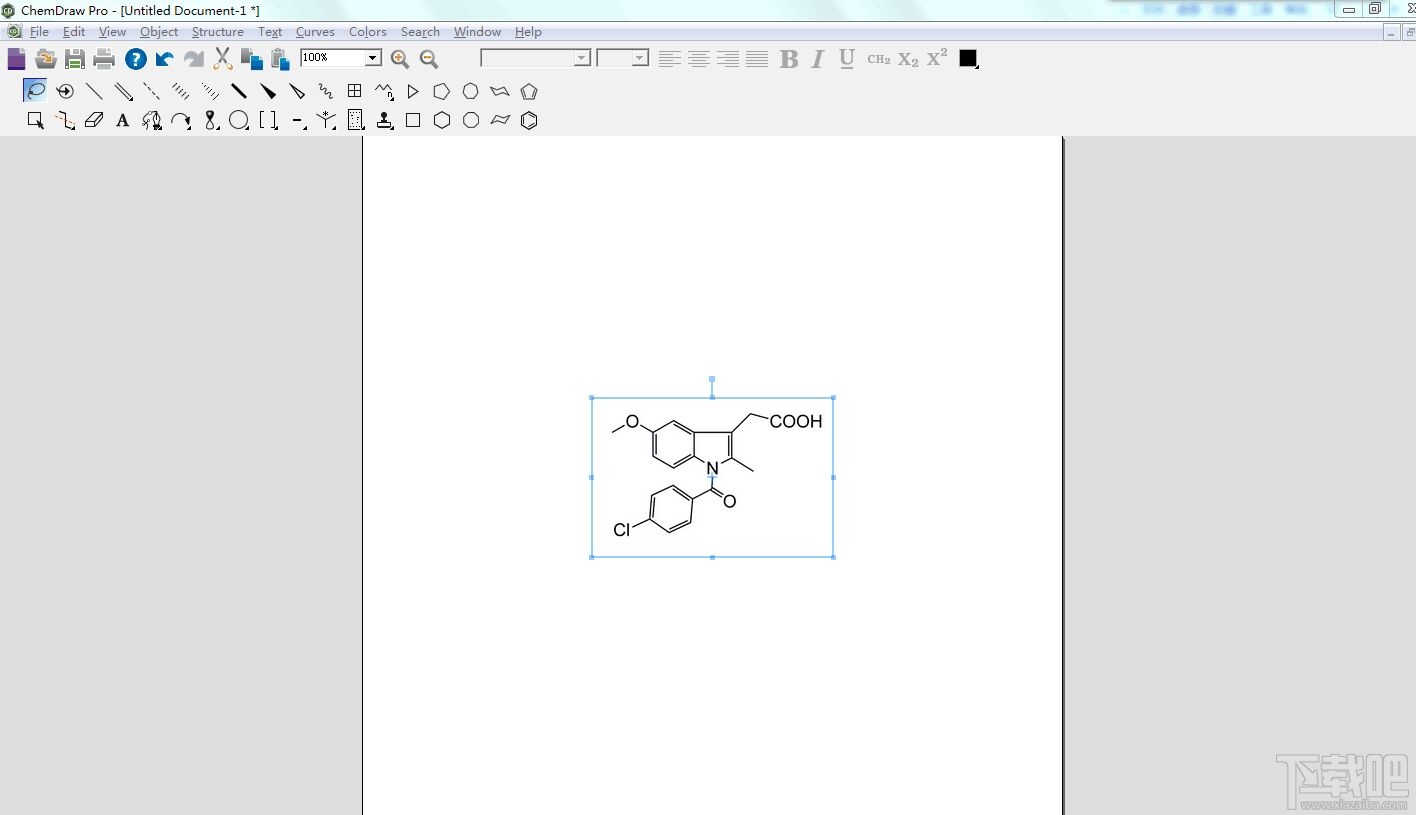Select the Benzene ring tool
The height and width of the screenshot is (815, 1416).
tap(529, 120)
